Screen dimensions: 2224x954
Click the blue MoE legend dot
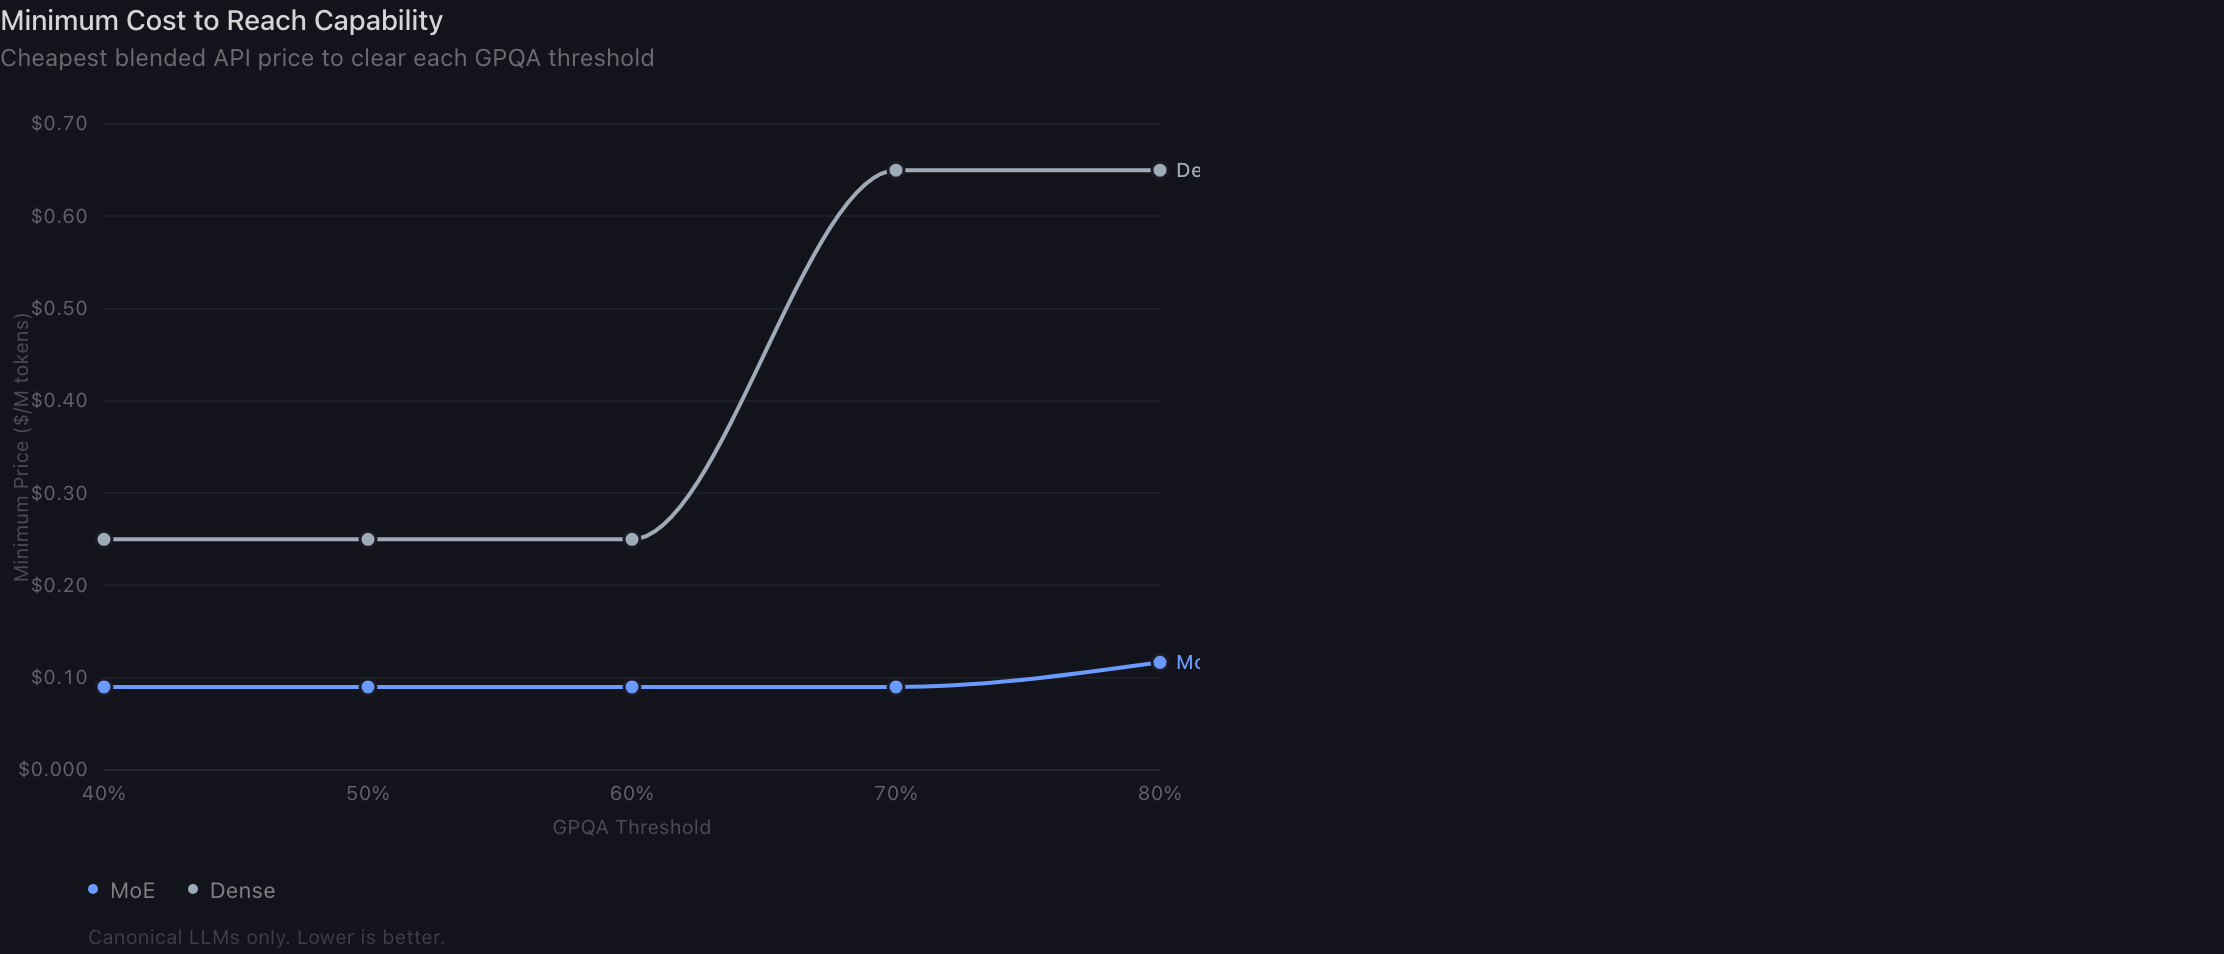[93, 889]
